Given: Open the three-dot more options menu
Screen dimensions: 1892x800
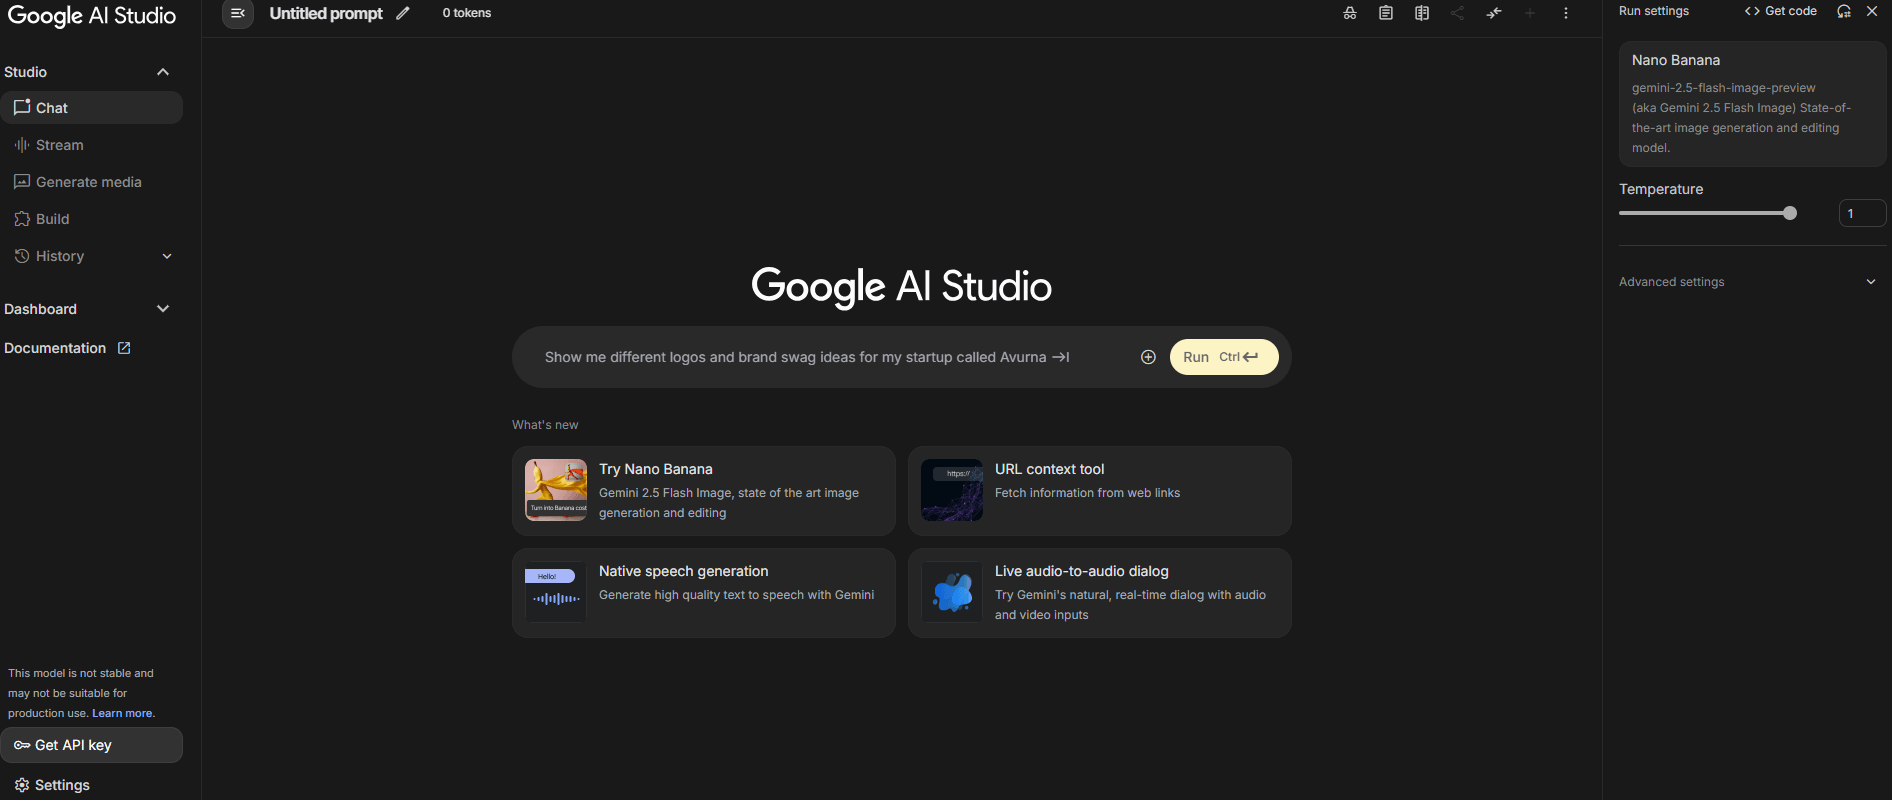Looking at the screenshot, I should tap(1566, 13).
